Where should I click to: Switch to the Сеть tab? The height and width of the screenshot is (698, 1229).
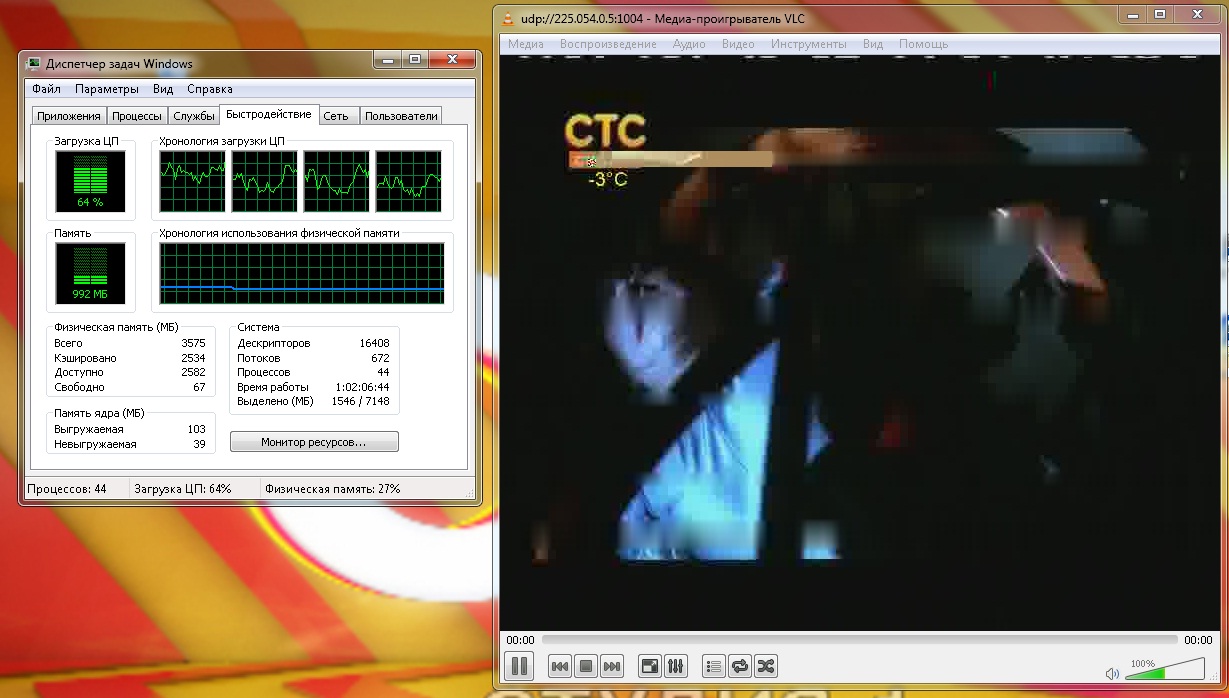coord(336,116)
